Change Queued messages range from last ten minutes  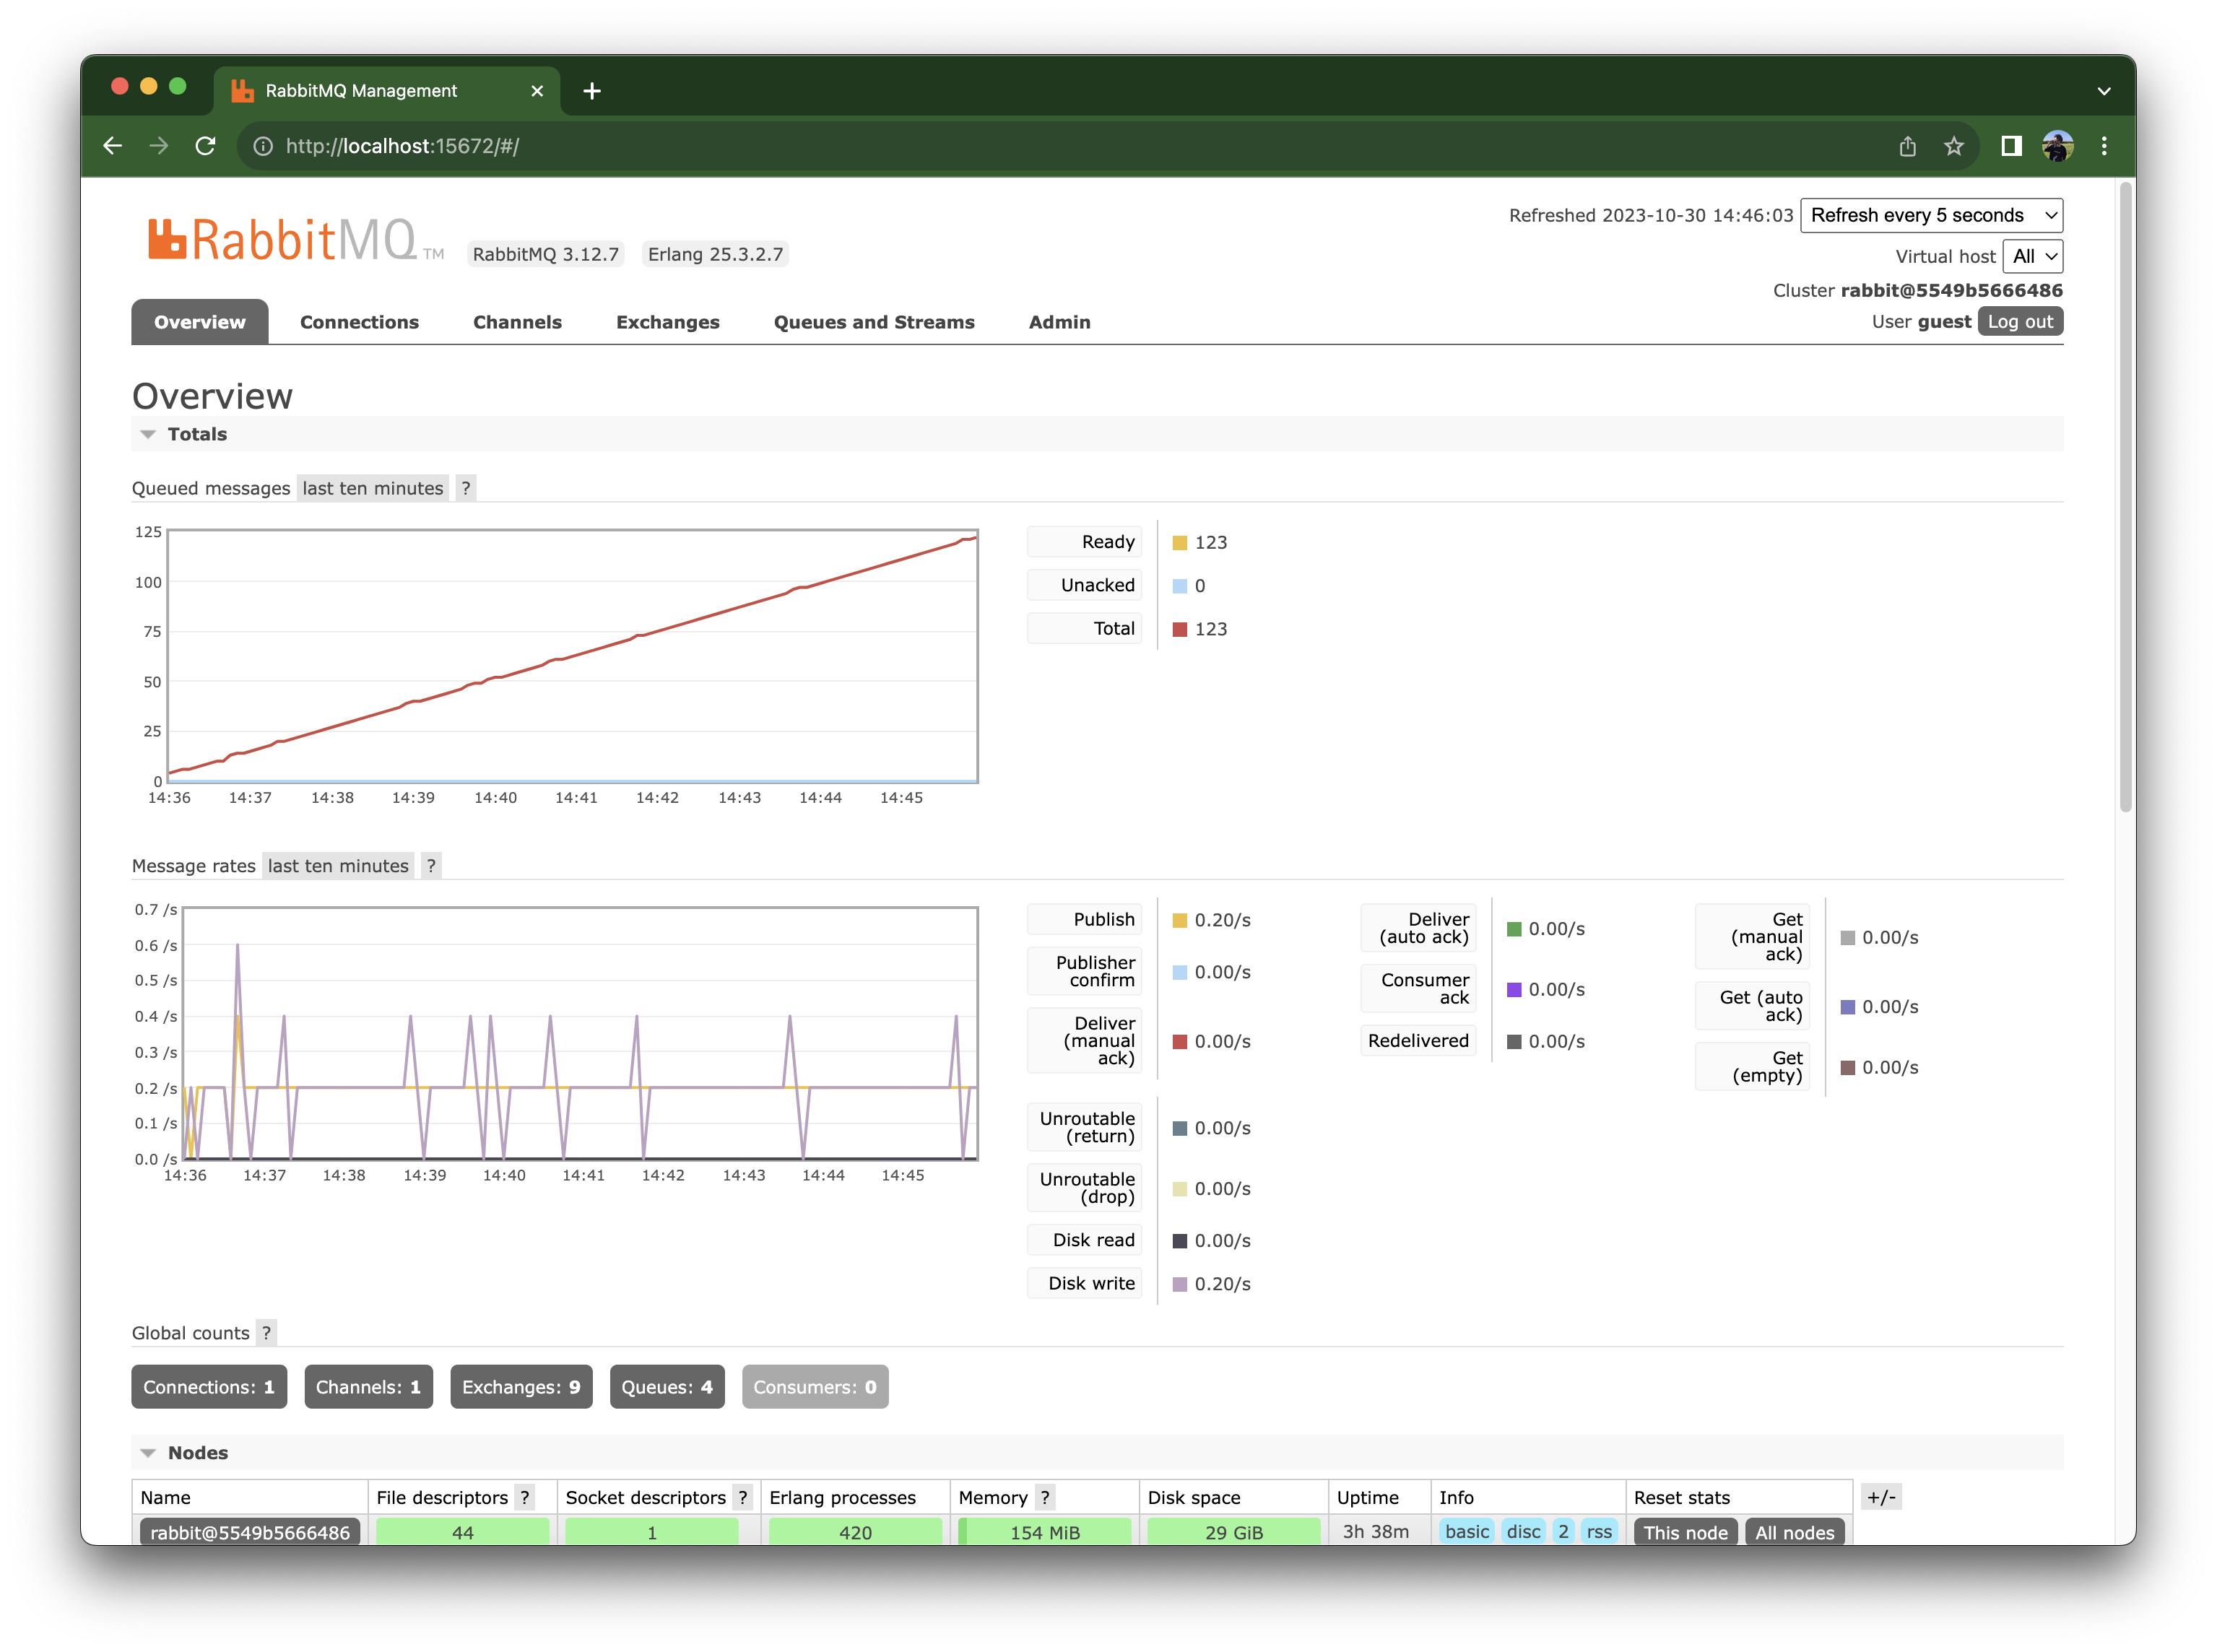[373, 488]
